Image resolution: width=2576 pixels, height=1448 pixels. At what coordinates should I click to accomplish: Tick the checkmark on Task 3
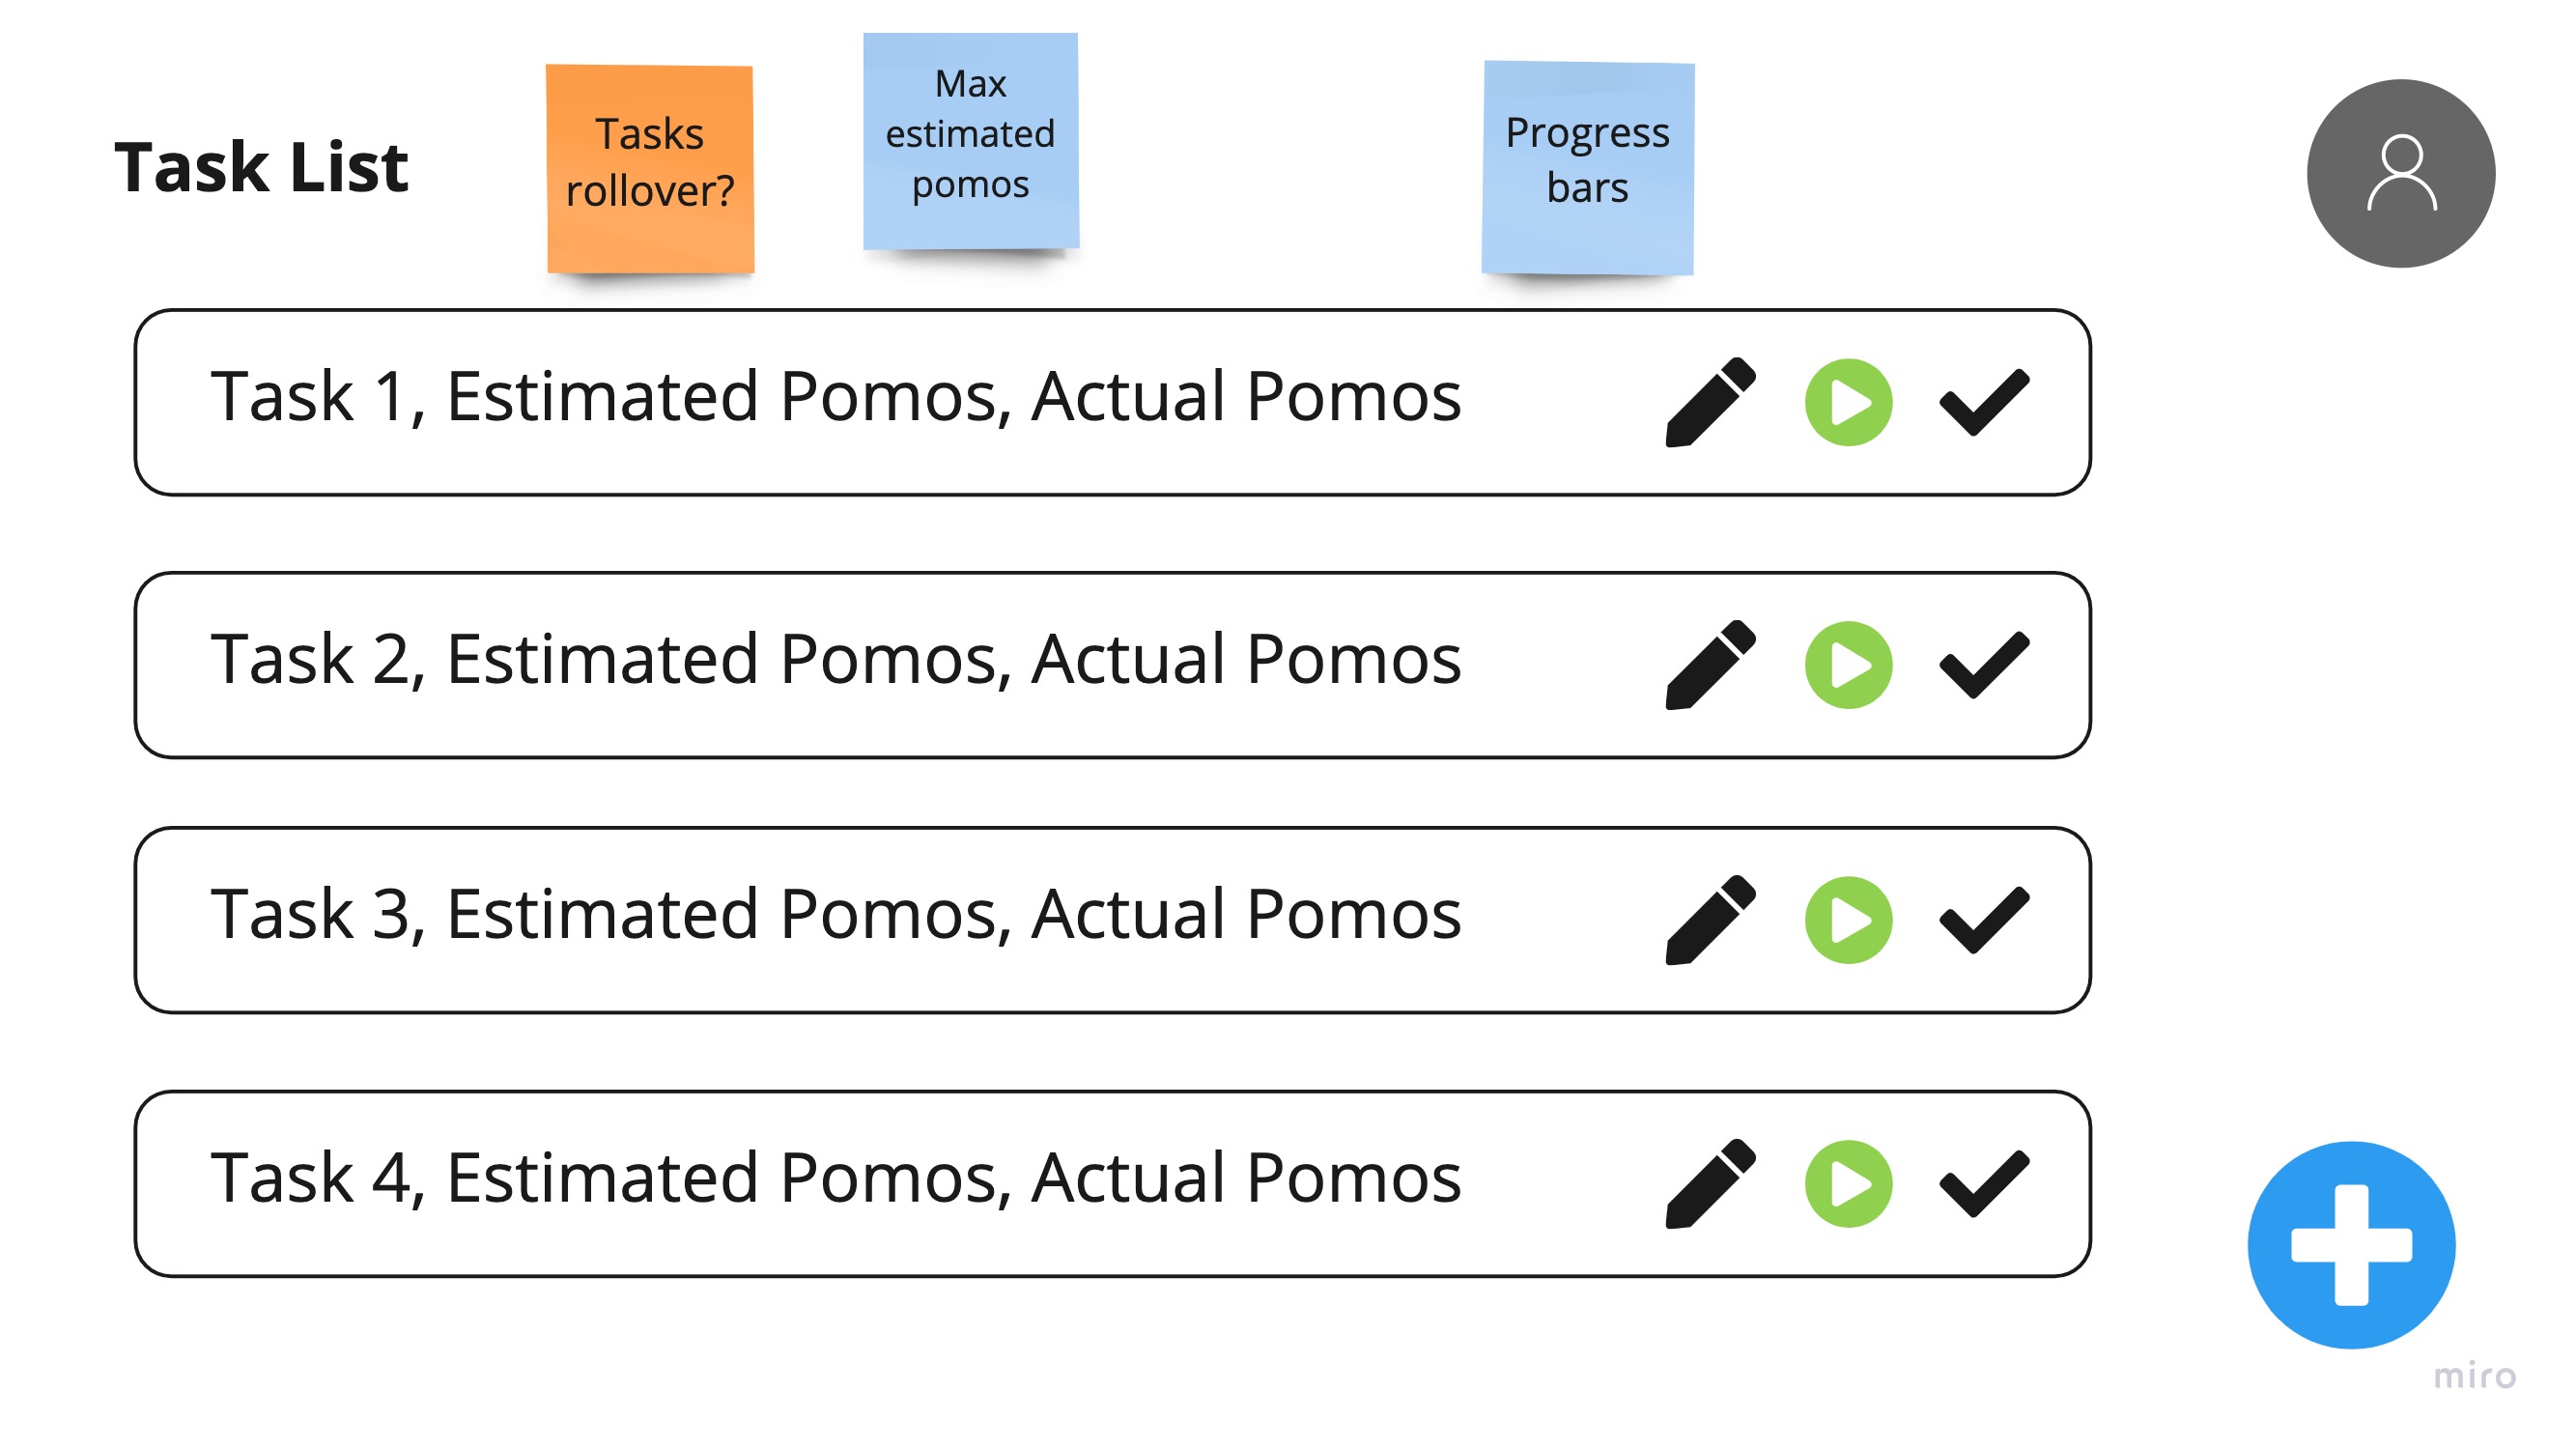pyautogui.click(x=1984, y=920)
